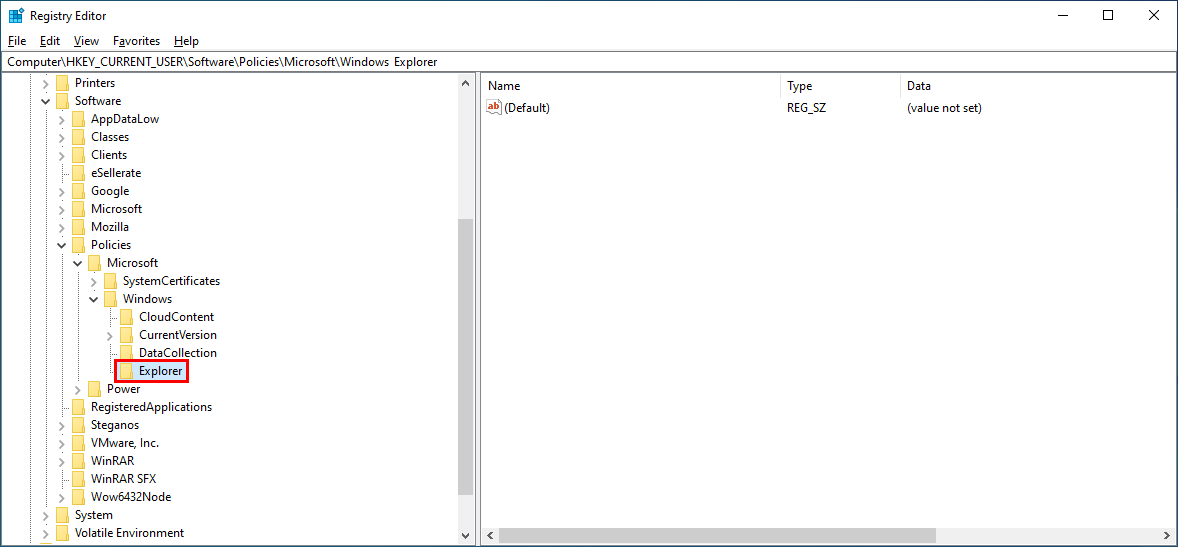Click the RegisteredApplications folder icon
This screenshot has height=547, width=1178.
(x=78, y=407)
